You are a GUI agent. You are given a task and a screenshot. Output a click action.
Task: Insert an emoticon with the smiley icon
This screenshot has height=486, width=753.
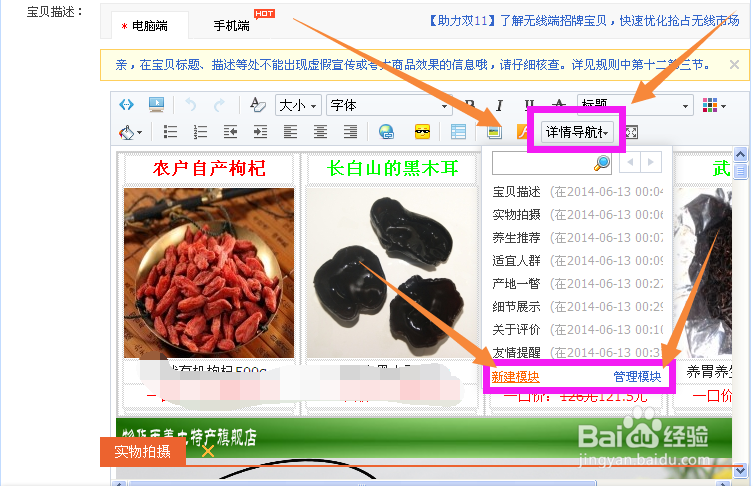422,132
